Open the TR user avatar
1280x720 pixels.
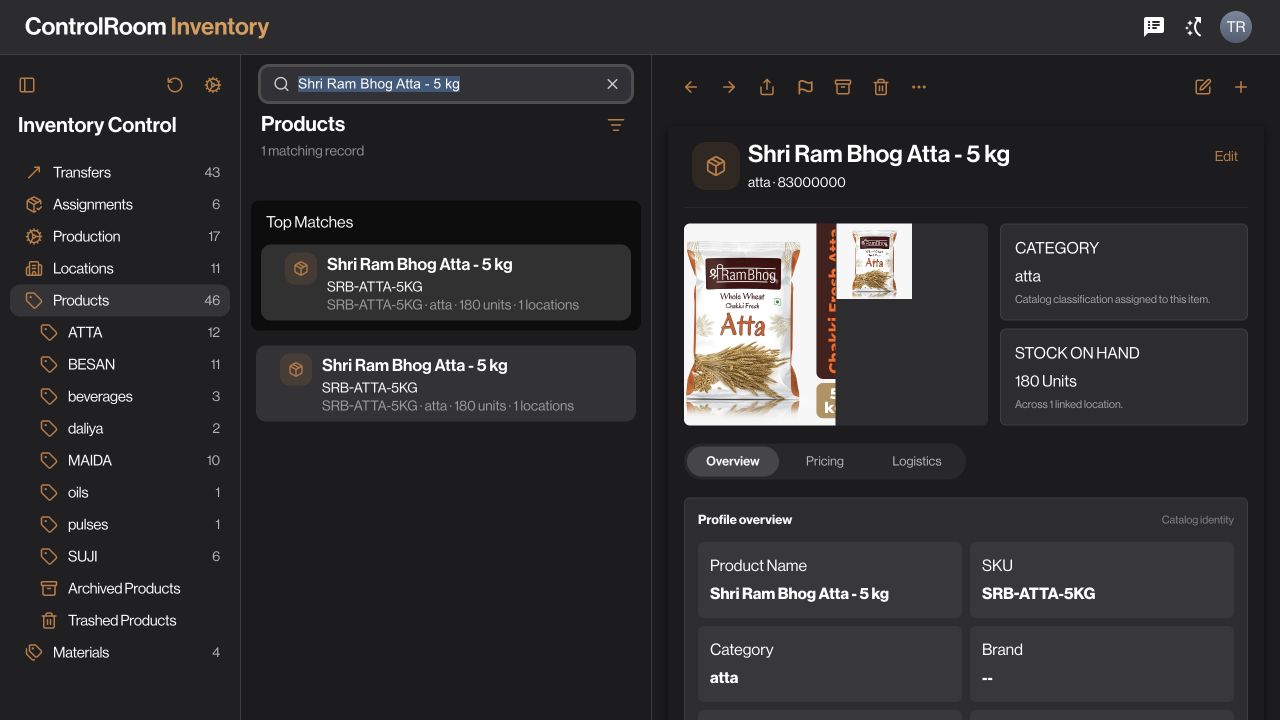pos(1236,27)
